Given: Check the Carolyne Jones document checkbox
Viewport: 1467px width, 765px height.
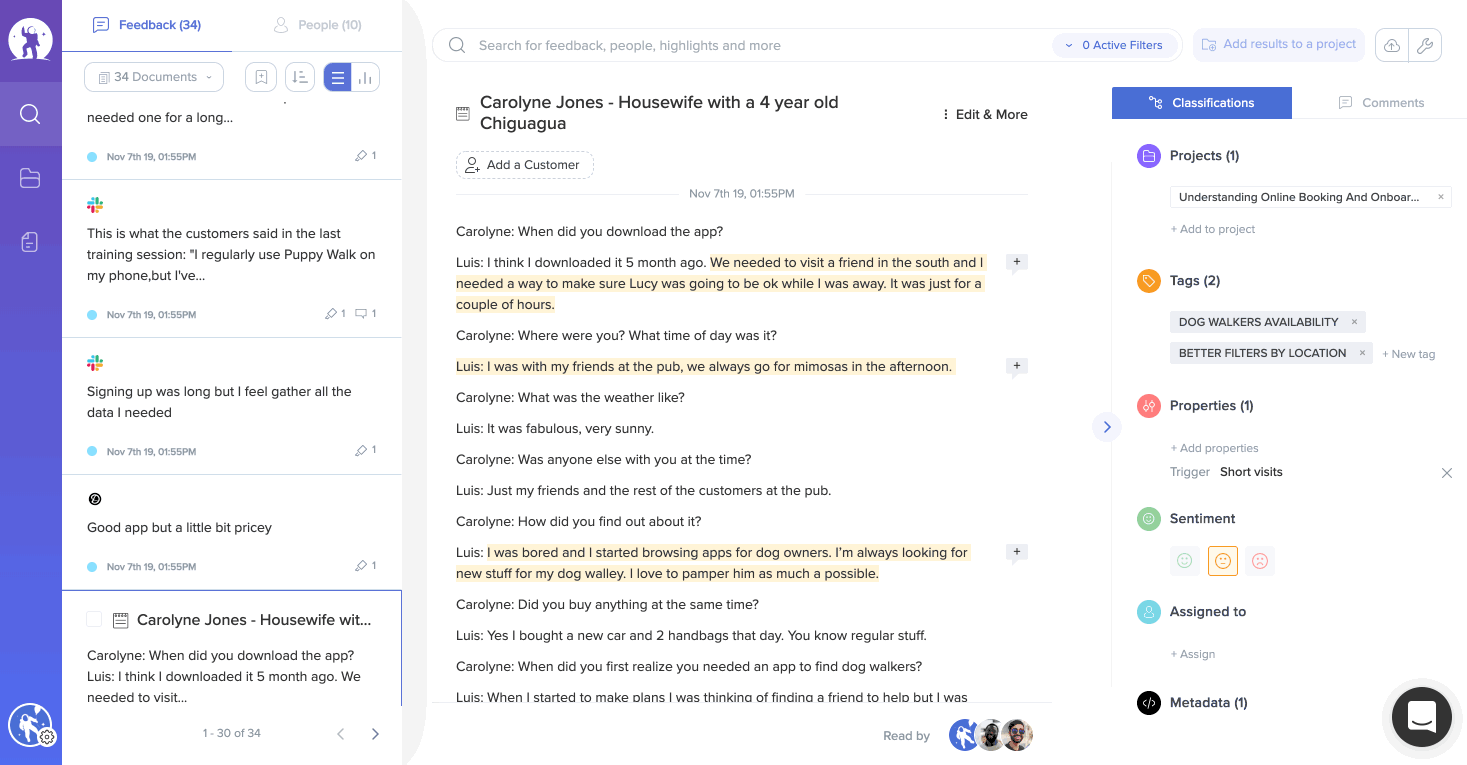Looking at the screenshot, I should pyautogui.click(x=94, y=620).
